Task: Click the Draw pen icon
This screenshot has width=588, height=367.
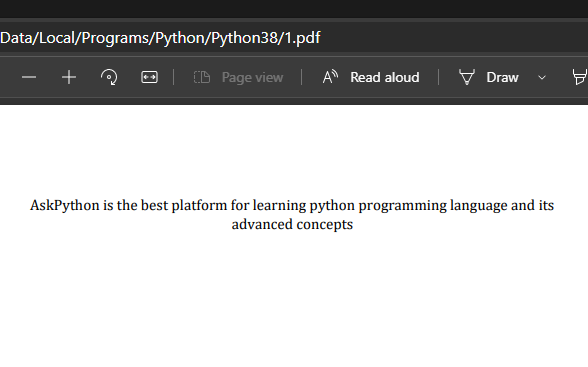Action: 467,78
